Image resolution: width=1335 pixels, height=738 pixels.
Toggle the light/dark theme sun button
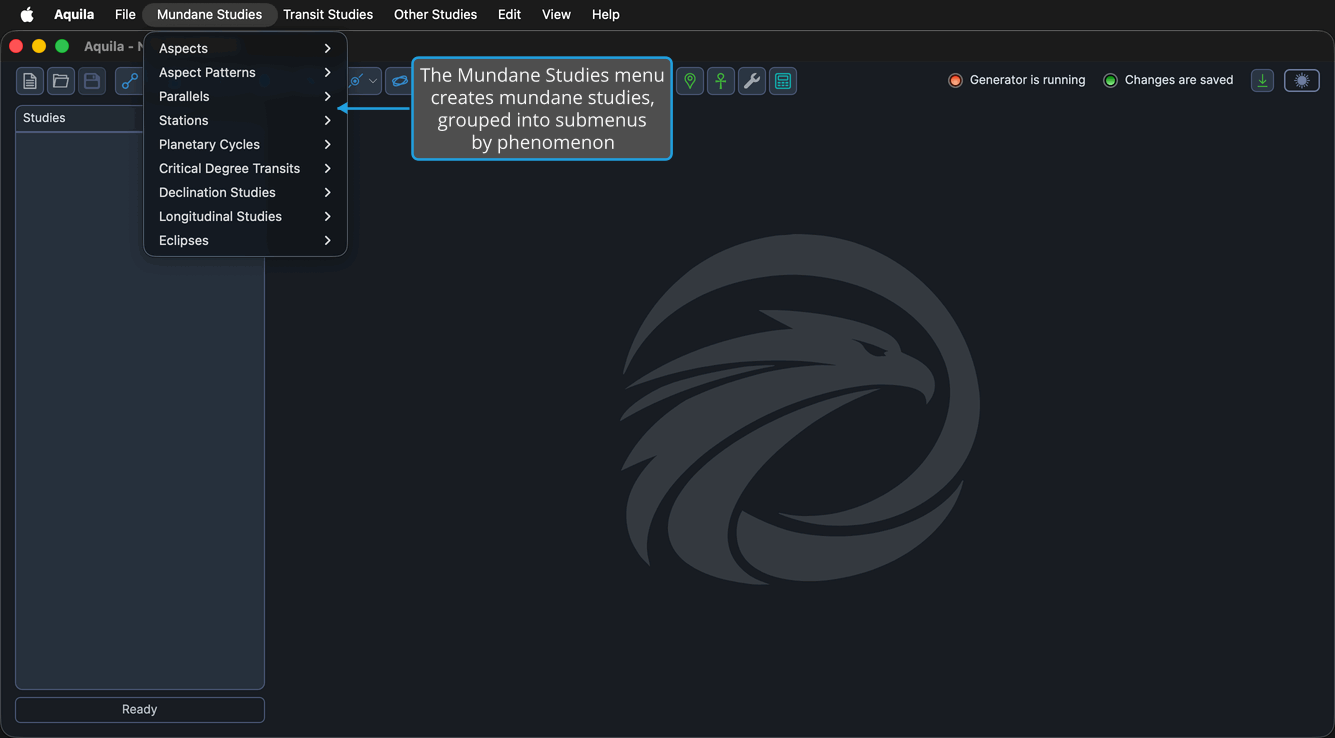[x=1302, y=81]
